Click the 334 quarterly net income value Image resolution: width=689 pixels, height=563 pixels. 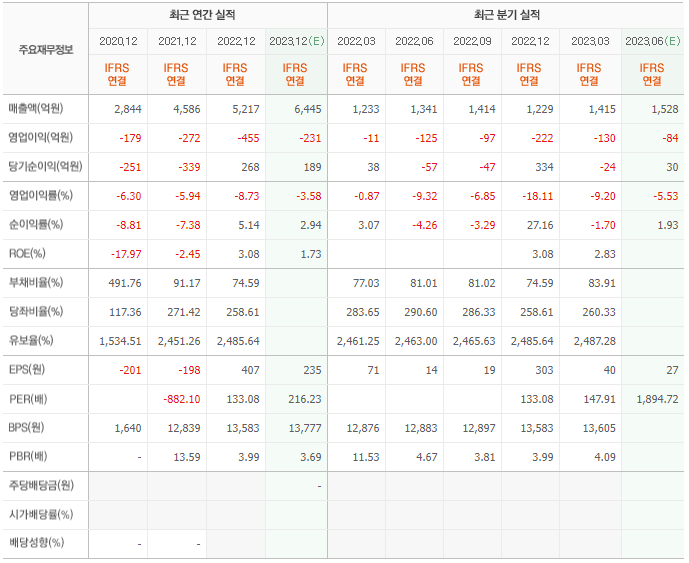coord(544,167)
